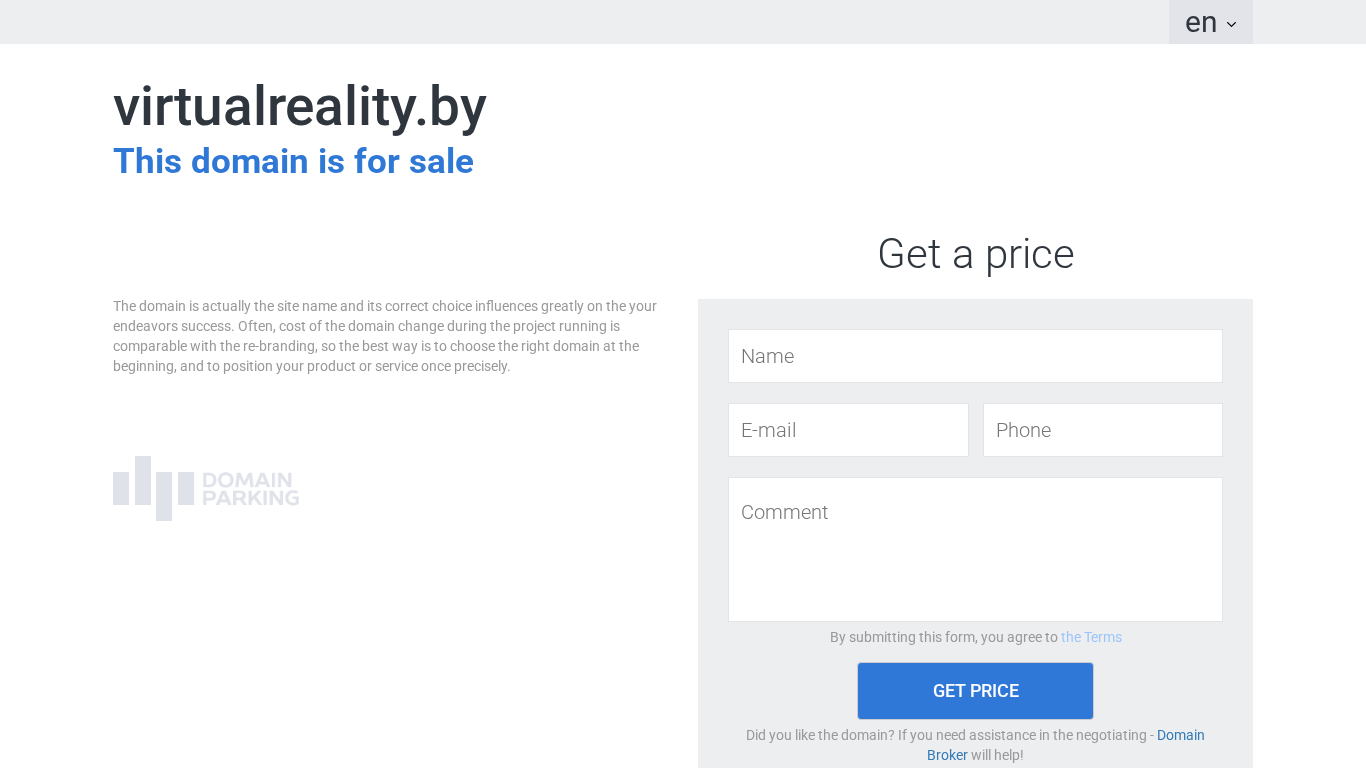Select the Phone input field
1366x768 pixels.
[1102, 430]
